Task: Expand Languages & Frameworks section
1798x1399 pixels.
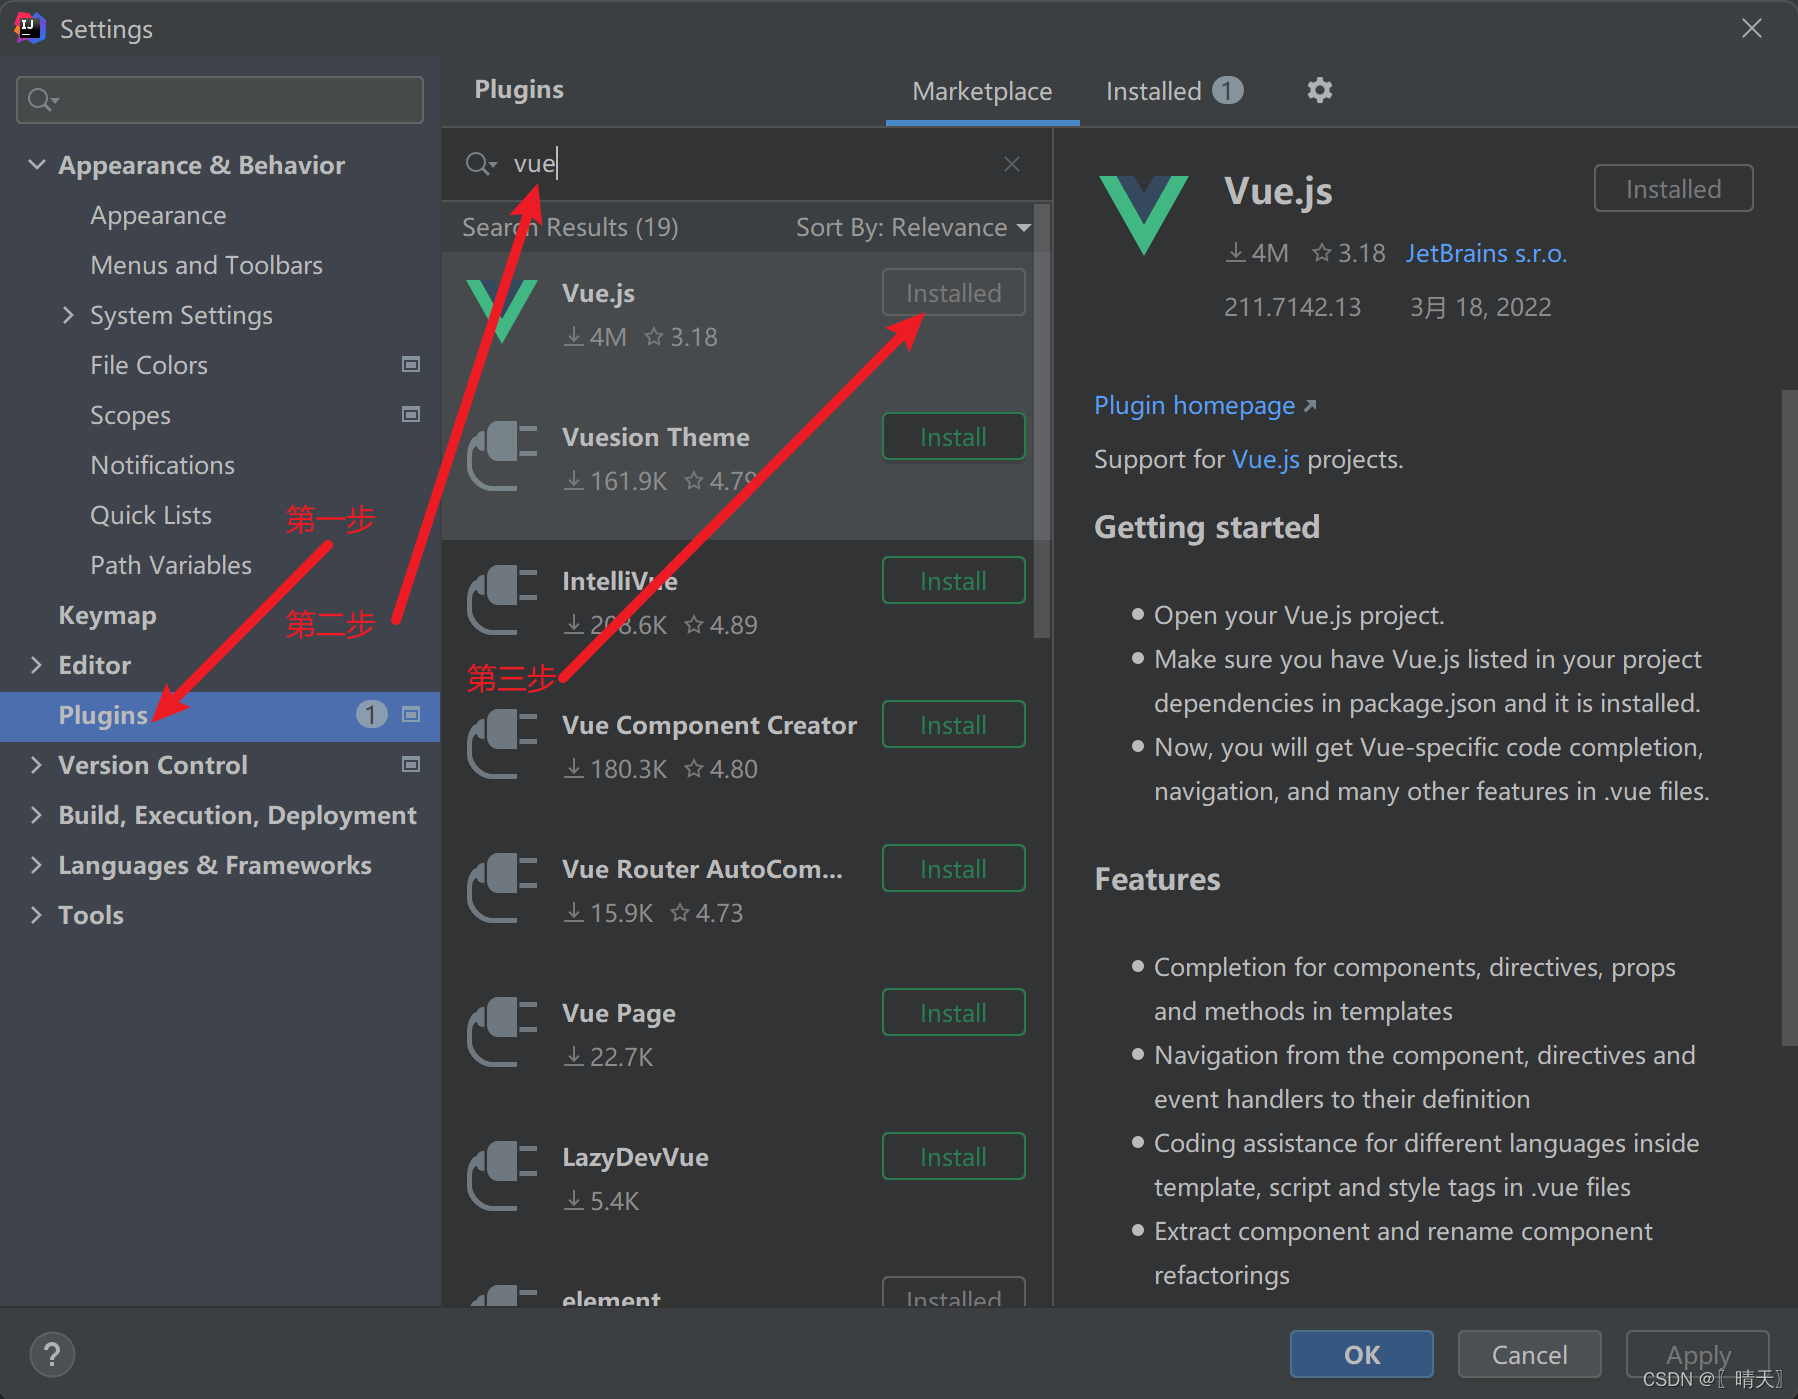Action: tap(37, 865)
